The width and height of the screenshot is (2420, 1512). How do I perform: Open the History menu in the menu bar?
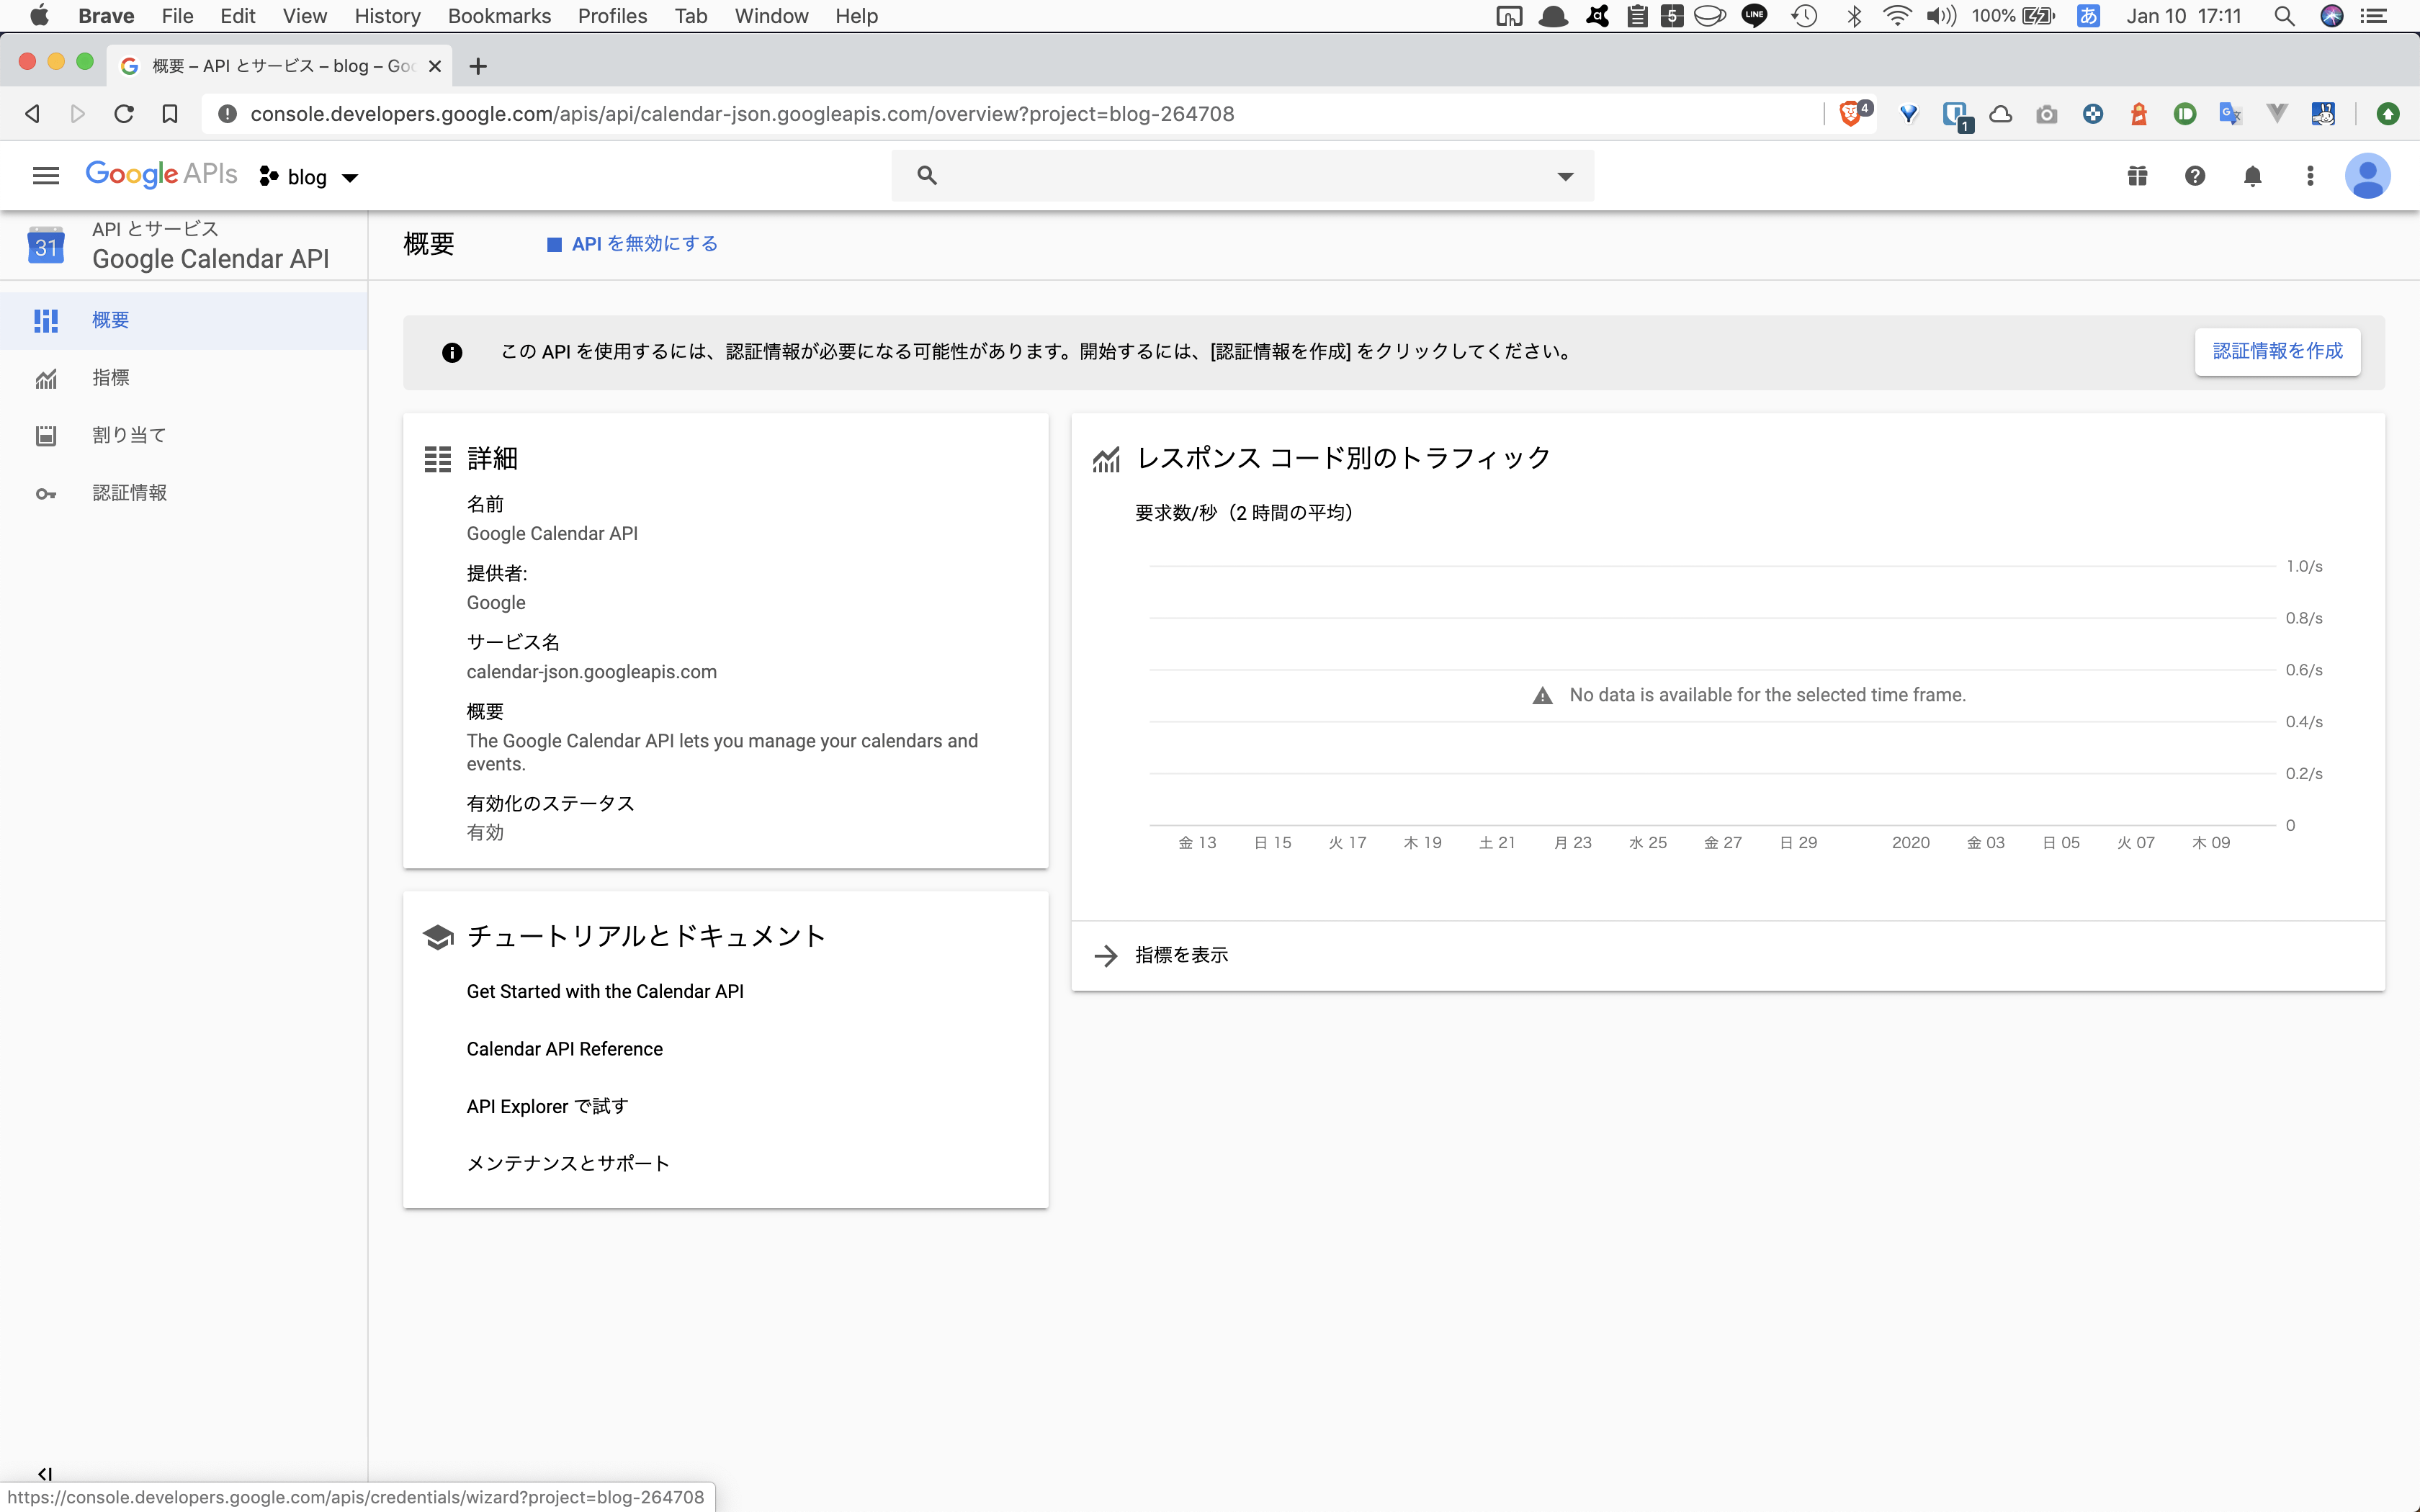387,16
